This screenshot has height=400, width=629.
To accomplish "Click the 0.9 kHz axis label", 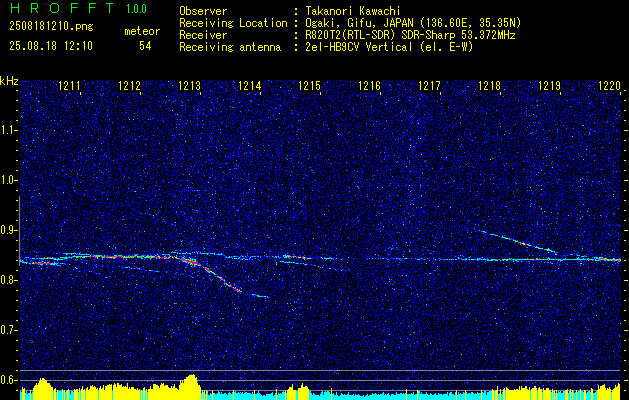I will point(9,230).
